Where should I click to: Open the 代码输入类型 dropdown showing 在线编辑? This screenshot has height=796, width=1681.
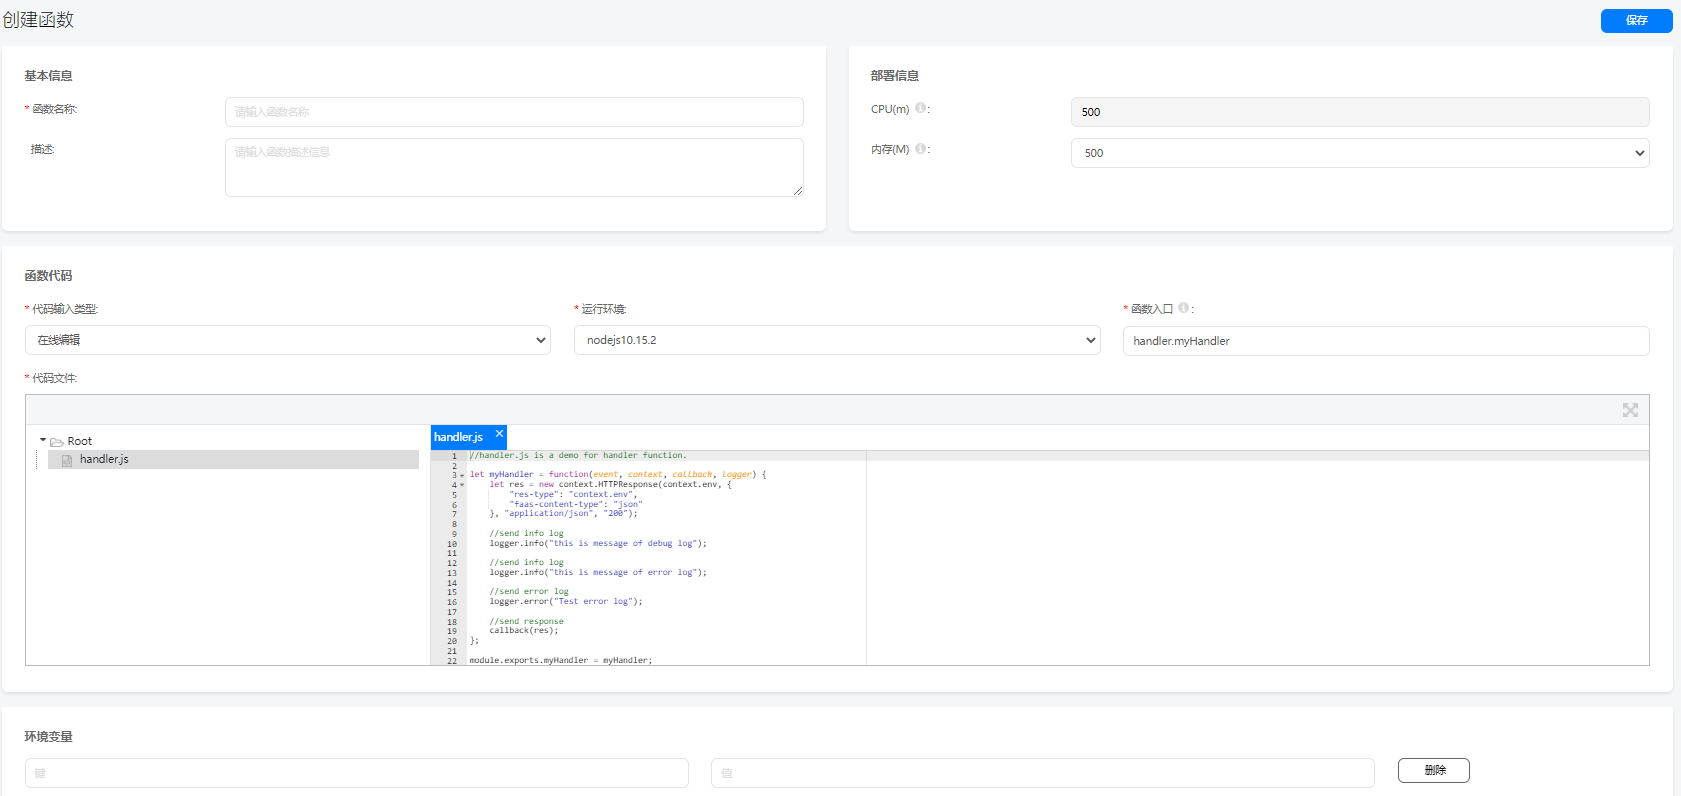[x=288, y=340]
